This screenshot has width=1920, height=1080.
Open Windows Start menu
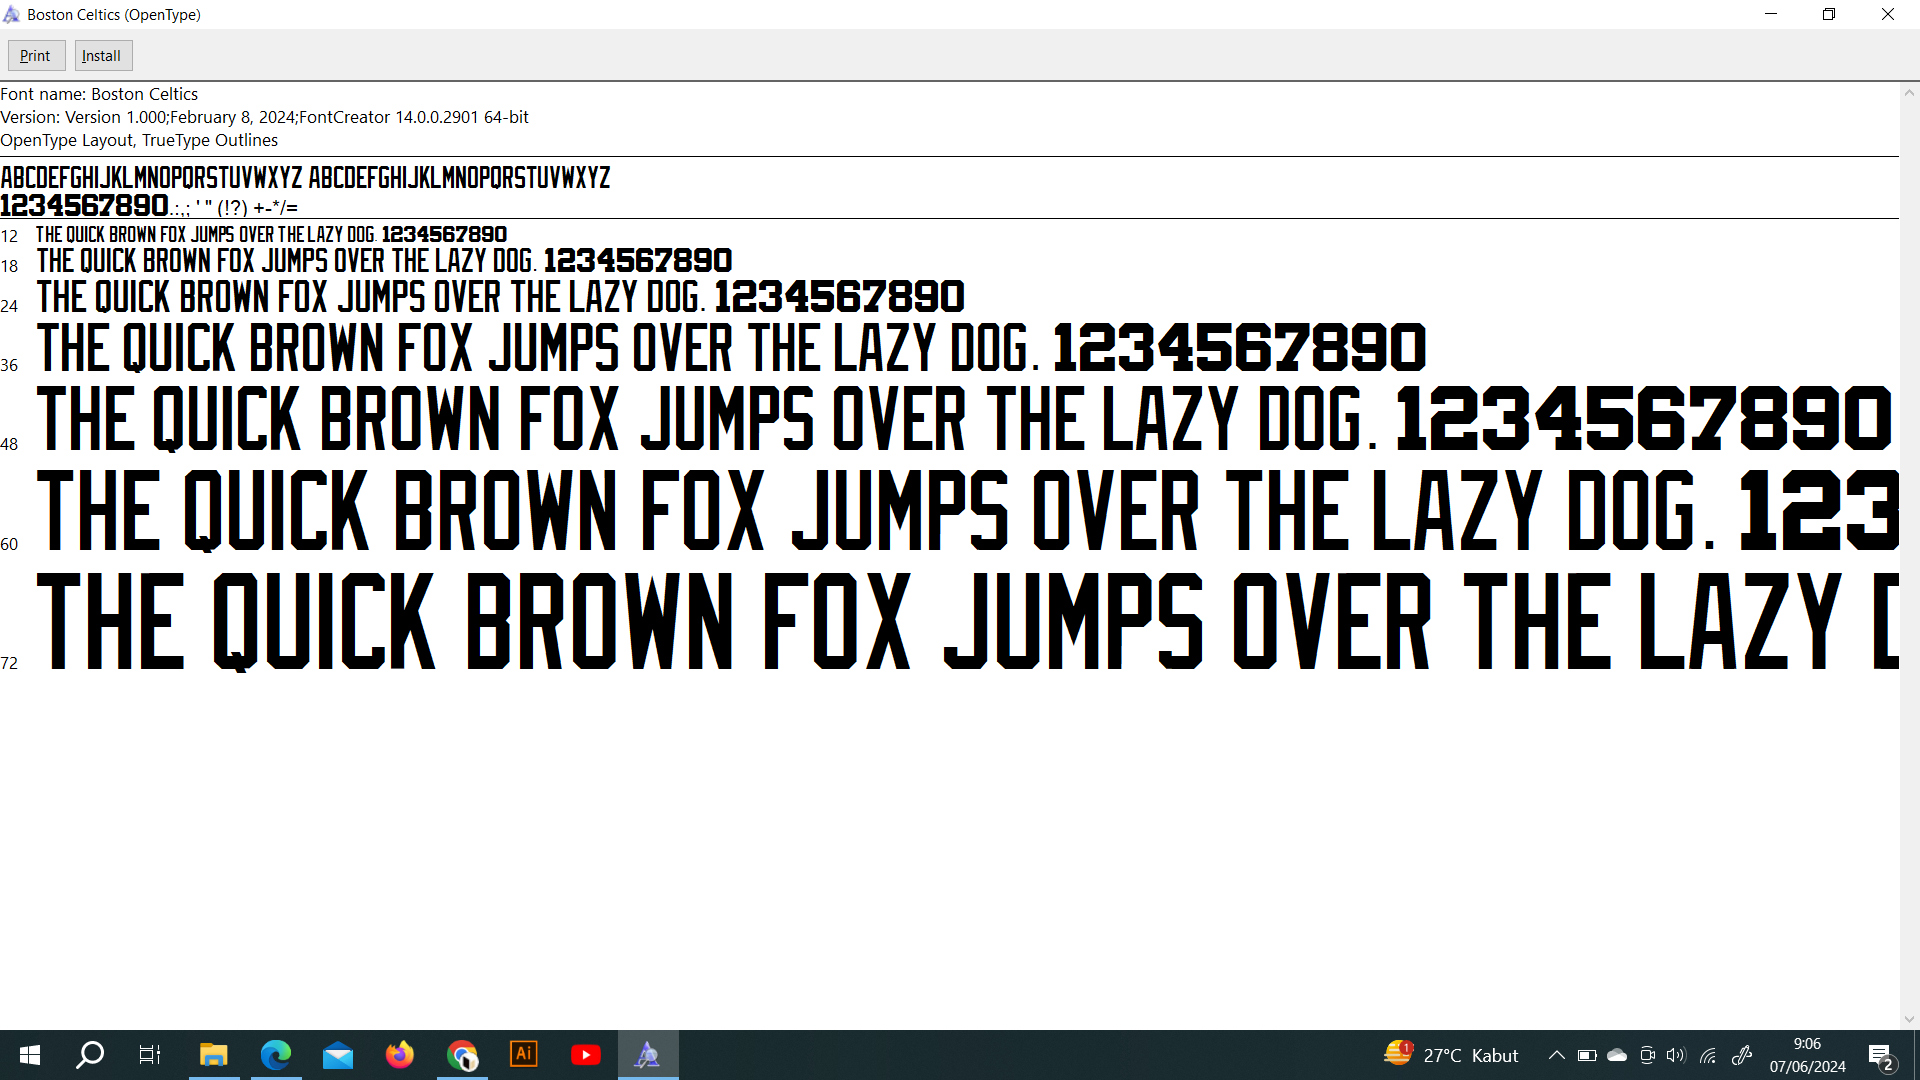[30, 1055]
